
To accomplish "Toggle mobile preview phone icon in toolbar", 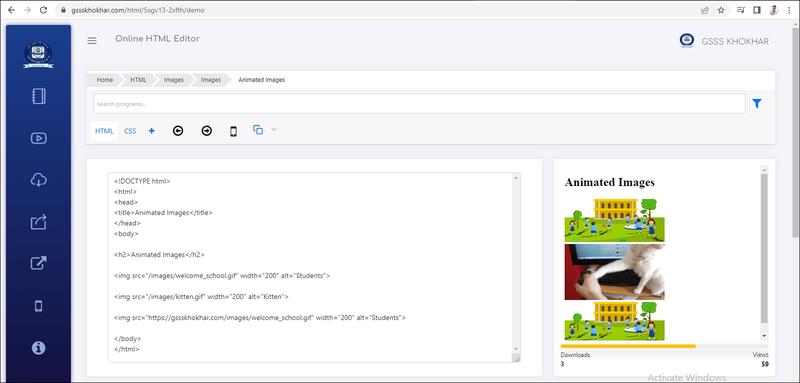I will [x=233, y=132].
